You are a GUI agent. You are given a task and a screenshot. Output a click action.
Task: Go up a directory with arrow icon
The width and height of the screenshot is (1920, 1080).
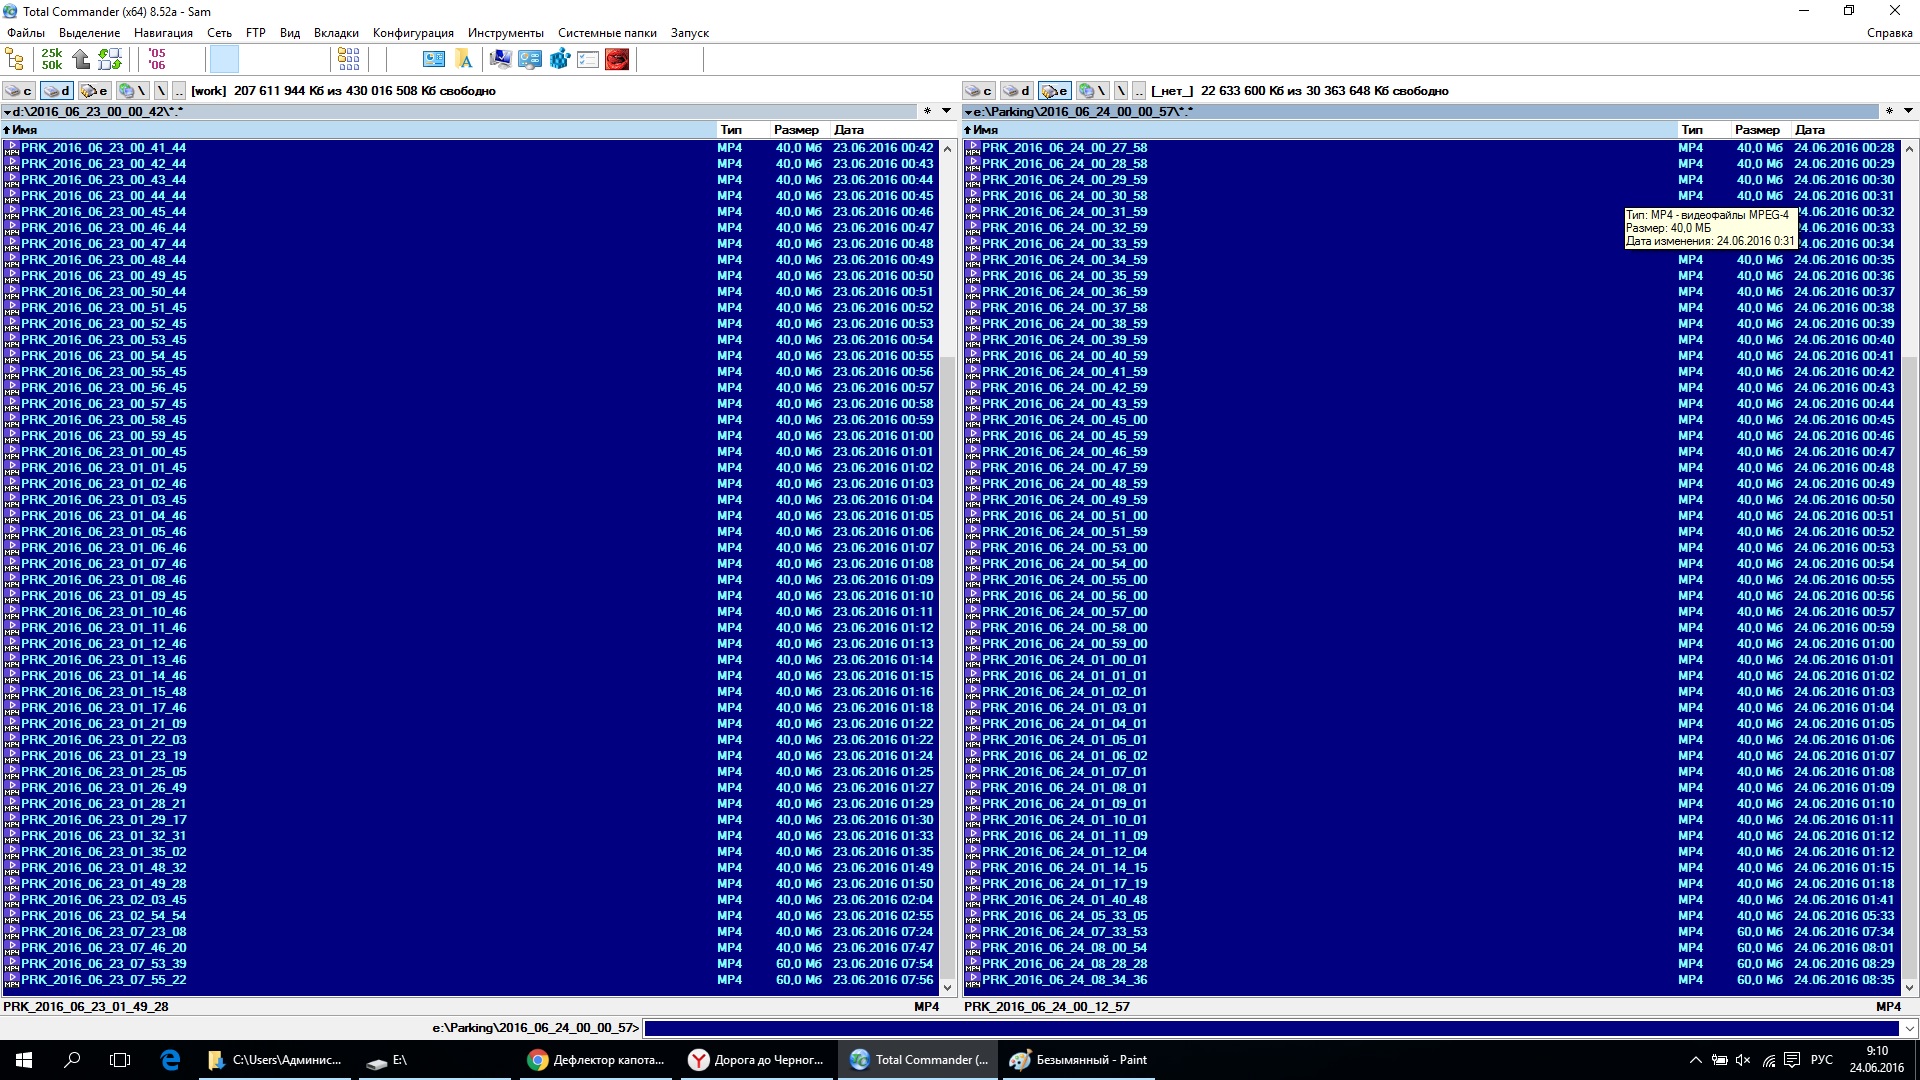tap(81, 59)
